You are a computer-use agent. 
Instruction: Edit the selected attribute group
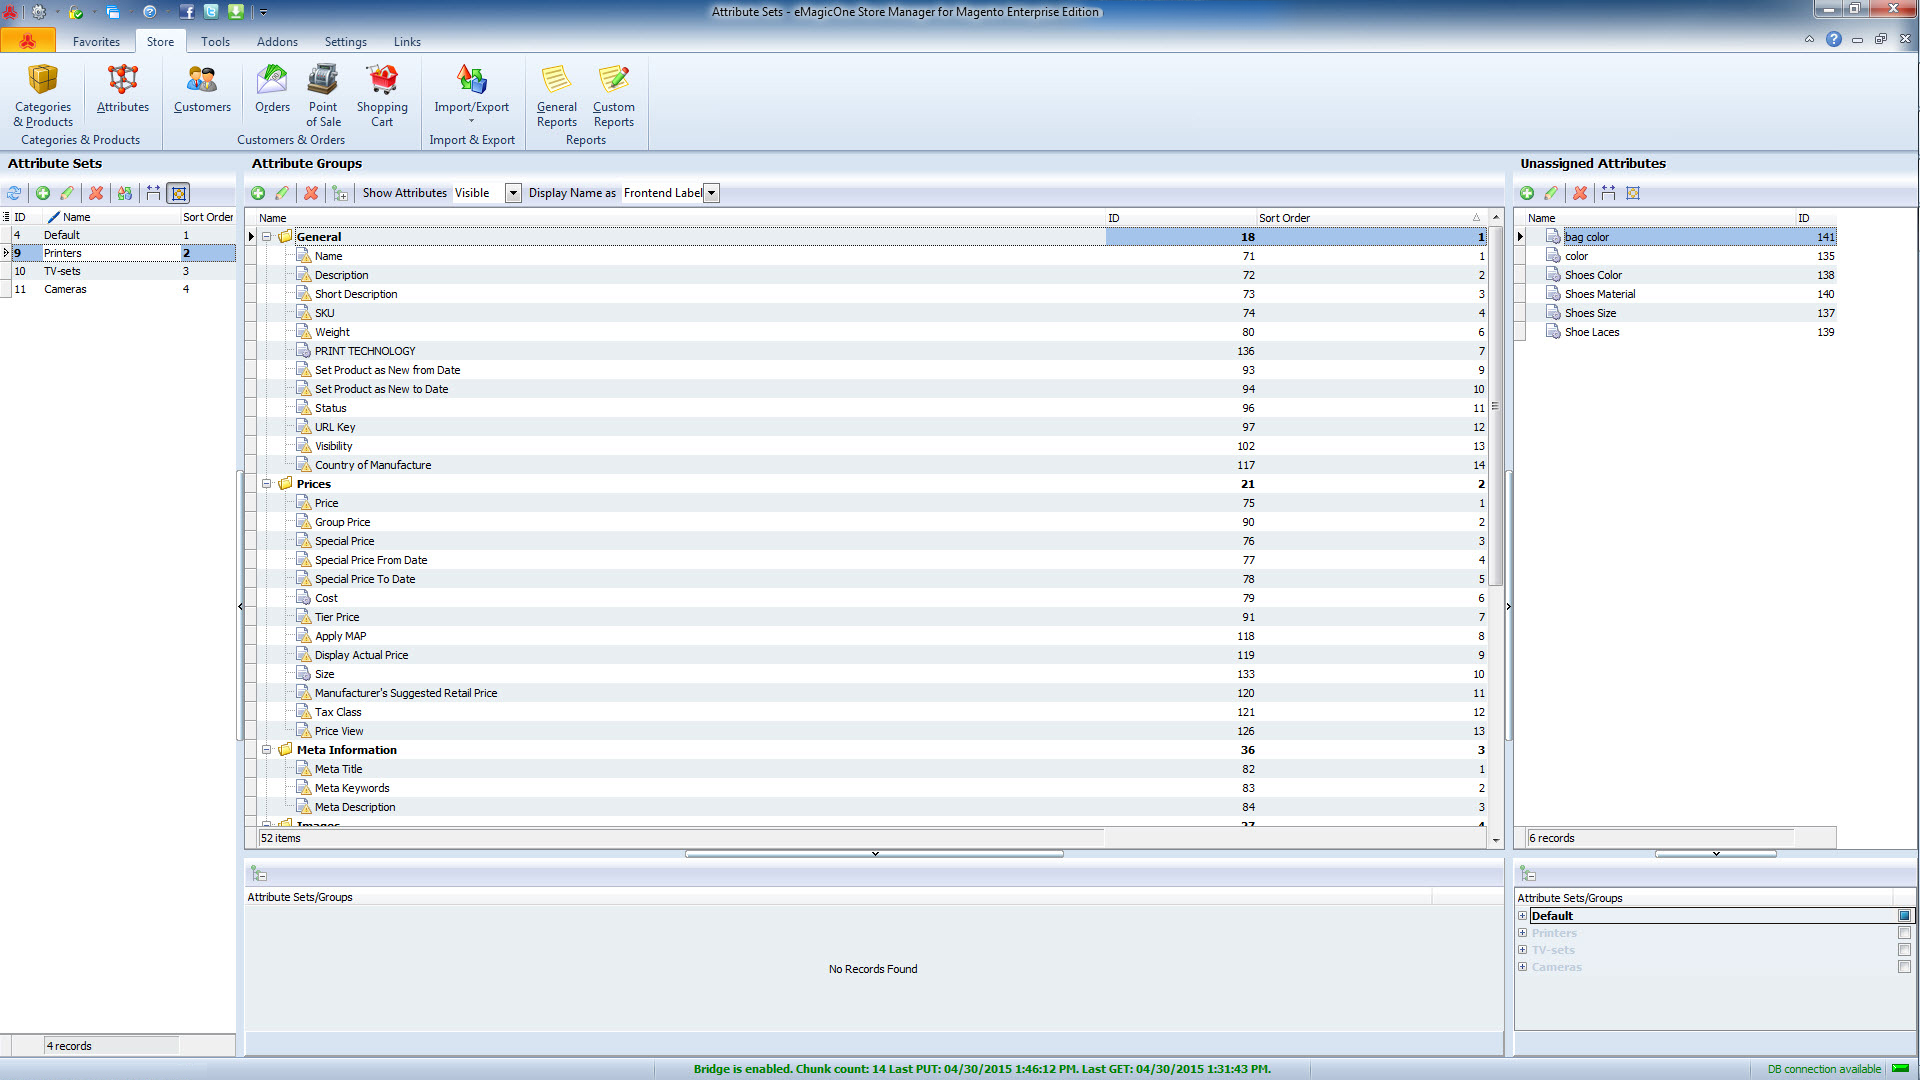point(282,193)
